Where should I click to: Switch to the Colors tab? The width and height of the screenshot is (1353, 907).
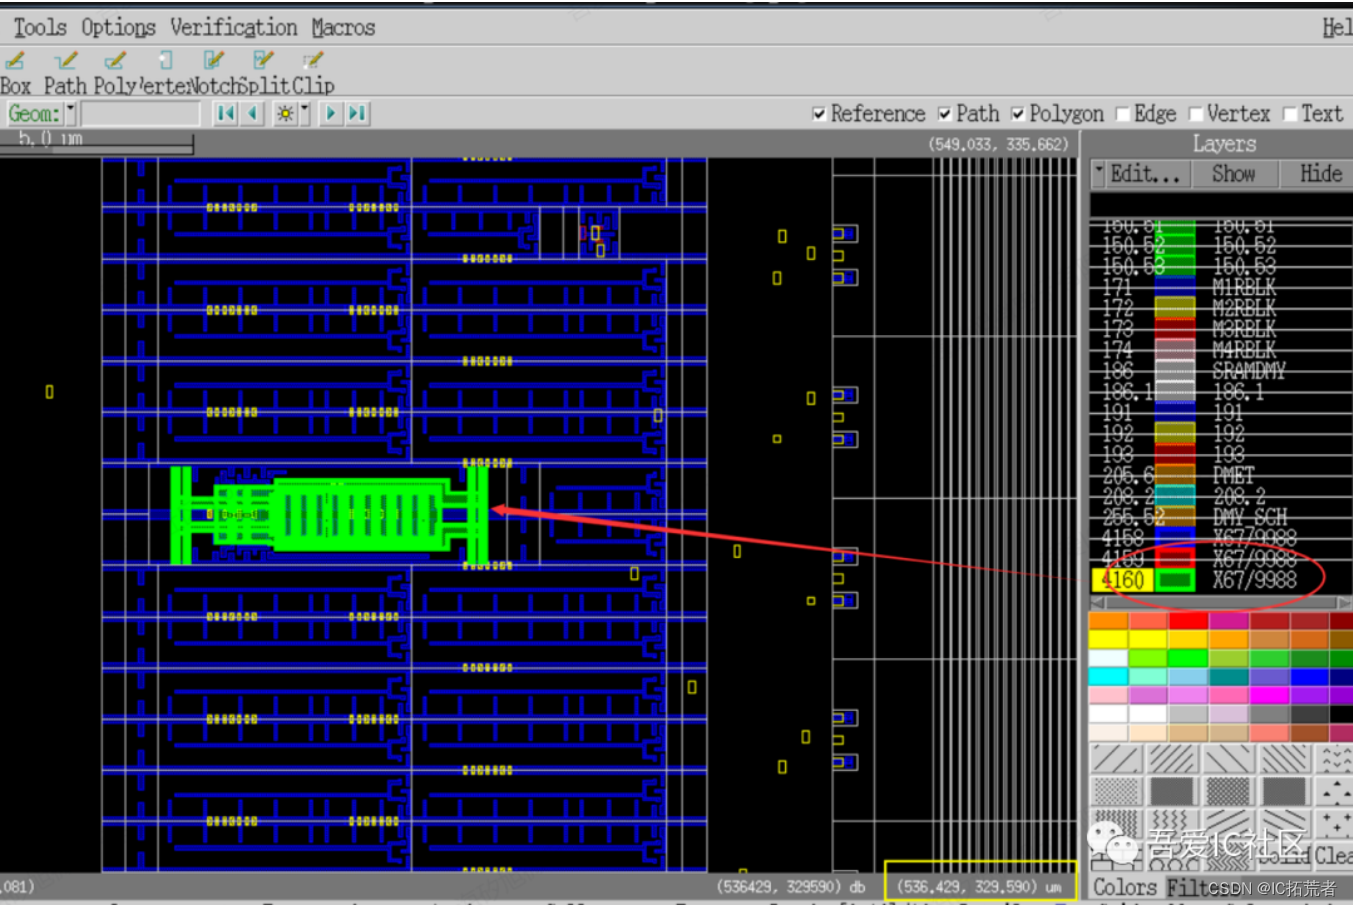point(1125,887)
